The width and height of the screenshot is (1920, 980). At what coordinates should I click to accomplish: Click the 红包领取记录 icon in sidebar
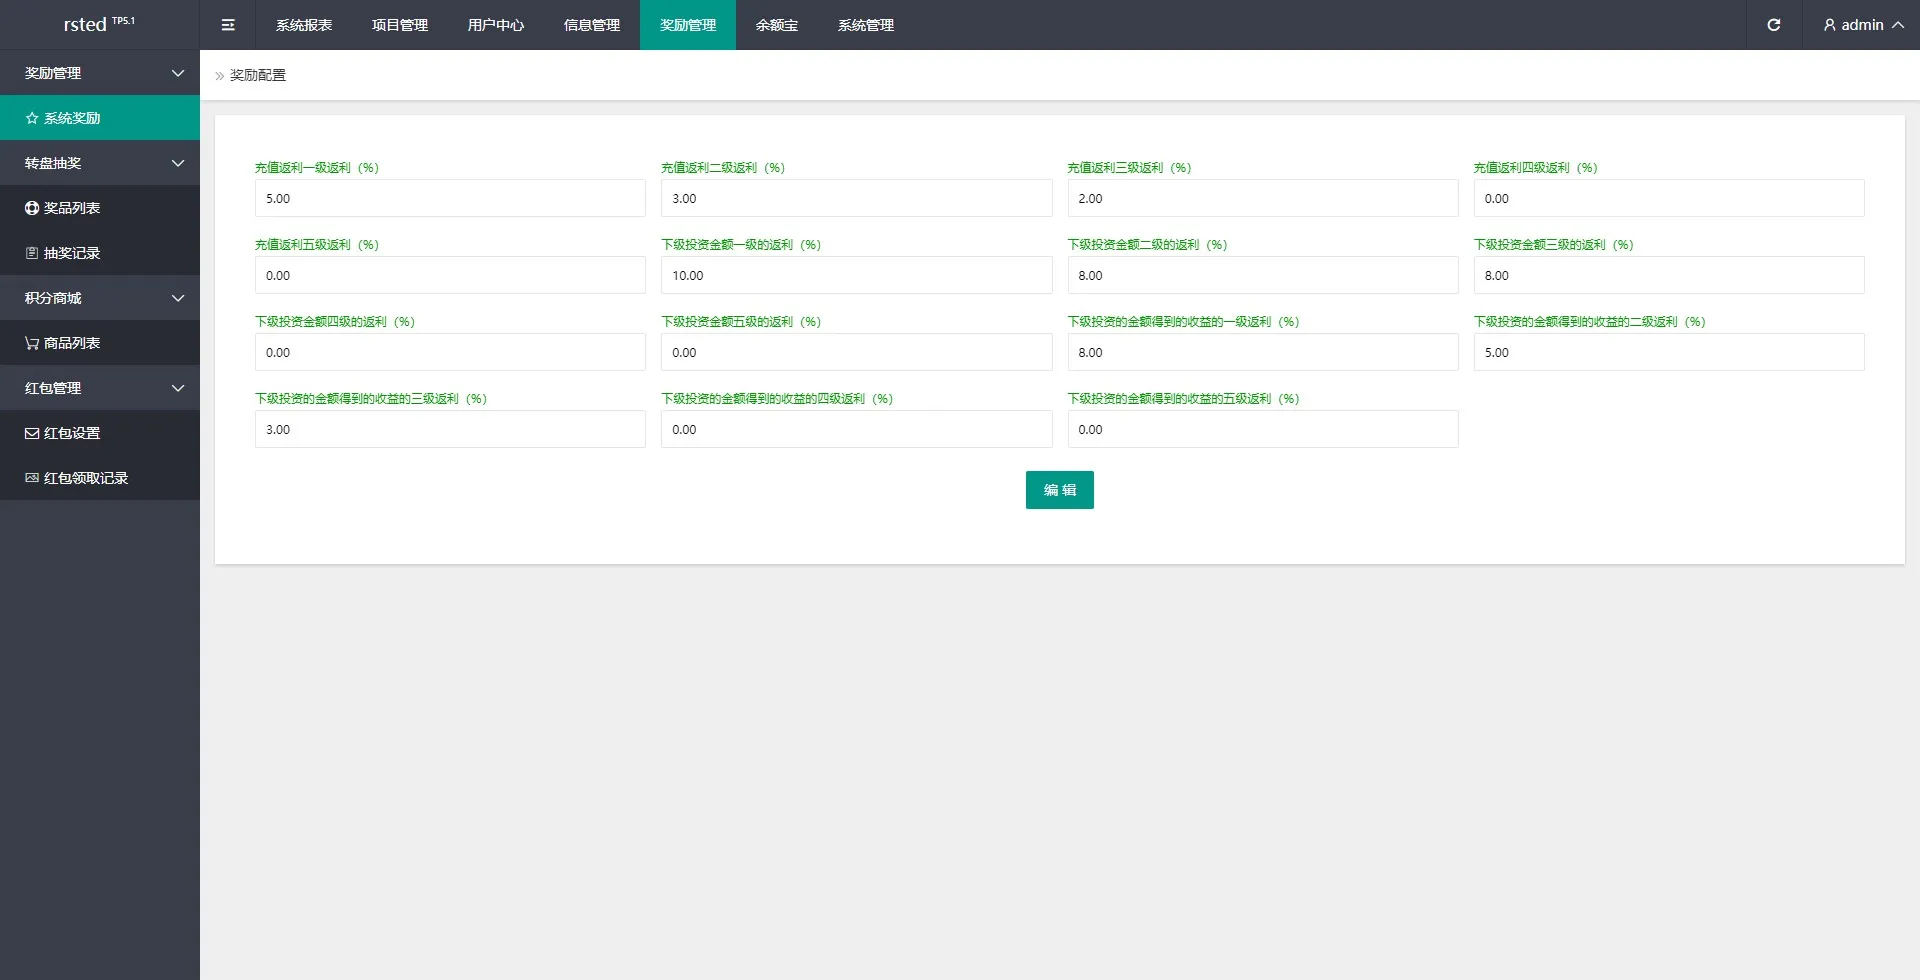32,478
